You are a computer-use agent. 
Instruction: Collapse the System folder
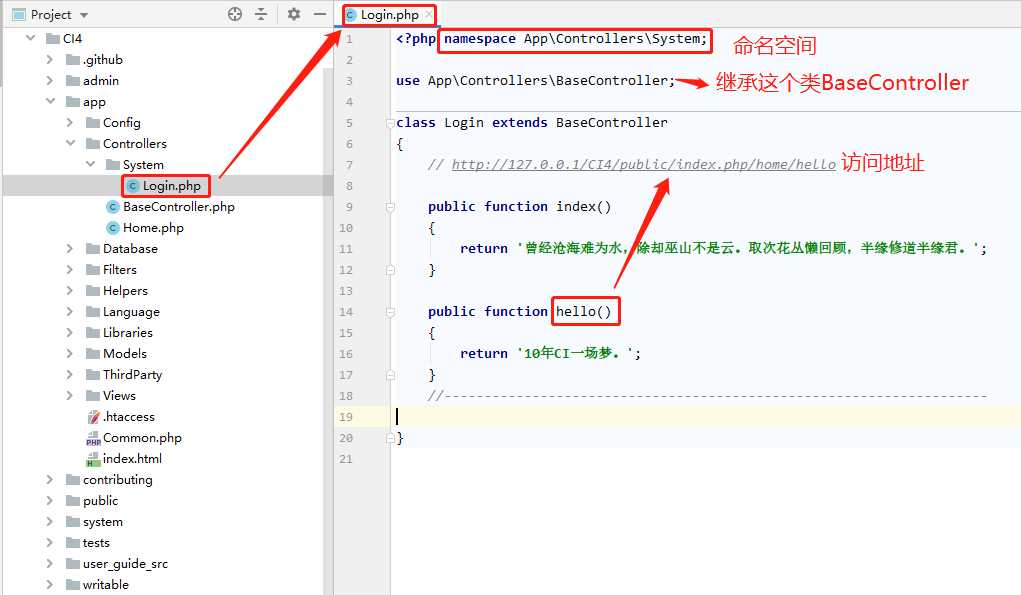tap(91, 164)
